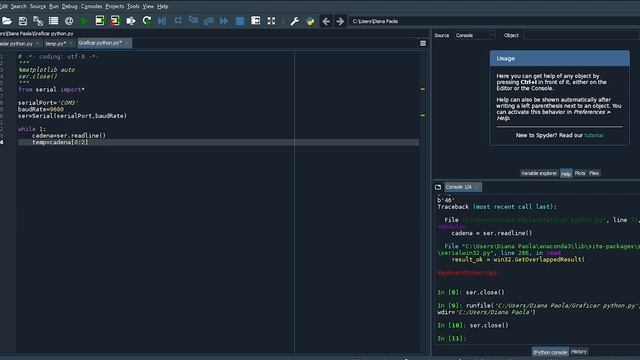Open the Consoles menu

[91, 6]
